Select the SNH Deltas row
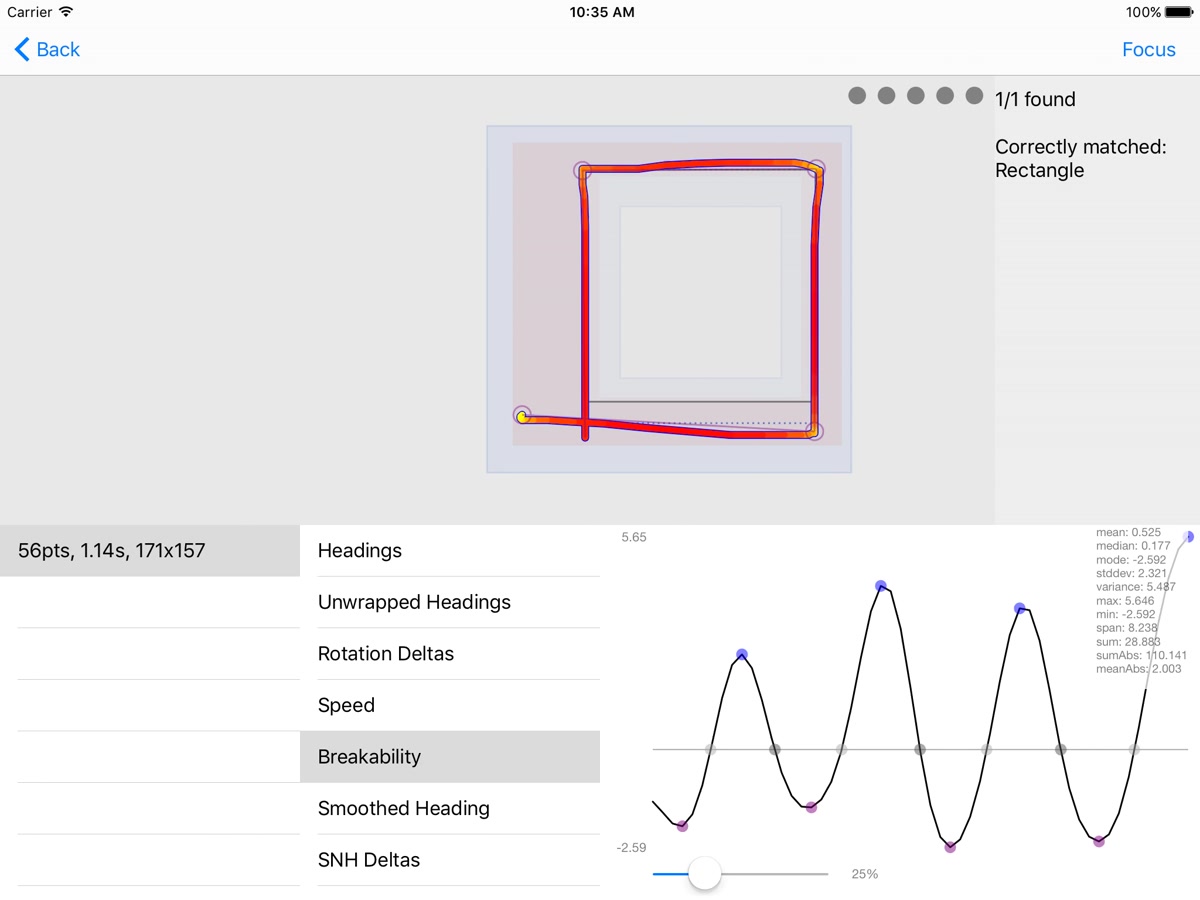Viewport: 1200px width, 900px height. [450, 860]
